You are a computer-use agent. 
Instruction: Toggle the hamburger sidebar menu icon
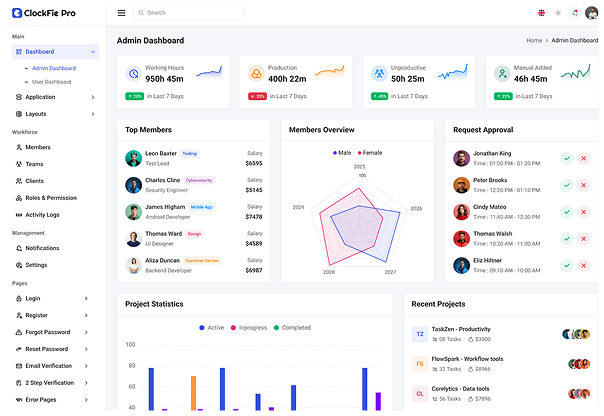pyautogui.click(x=122, y=13)
